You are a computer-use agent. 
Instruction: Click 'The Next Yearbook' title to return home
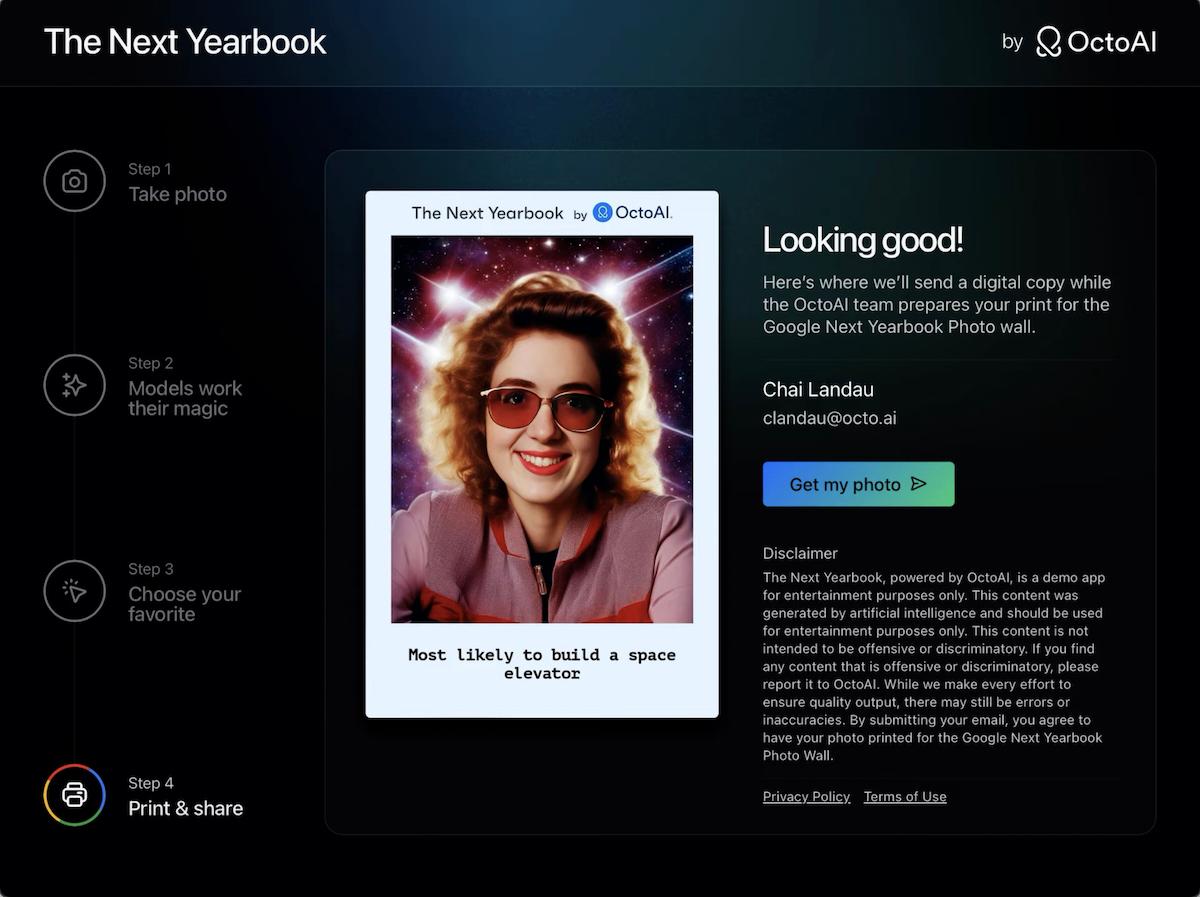[x=185, y=42]
